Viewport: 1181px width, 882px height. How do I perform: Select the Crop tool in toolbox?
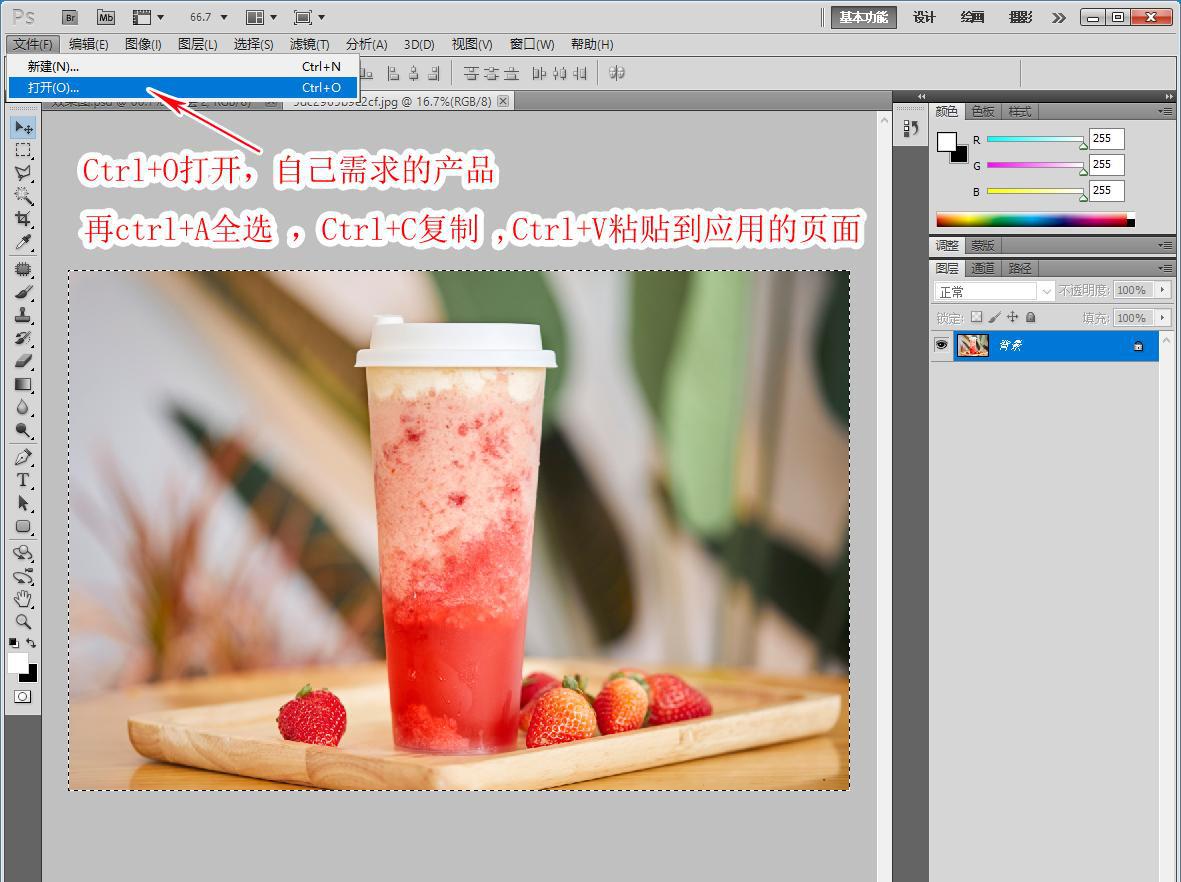23,219
